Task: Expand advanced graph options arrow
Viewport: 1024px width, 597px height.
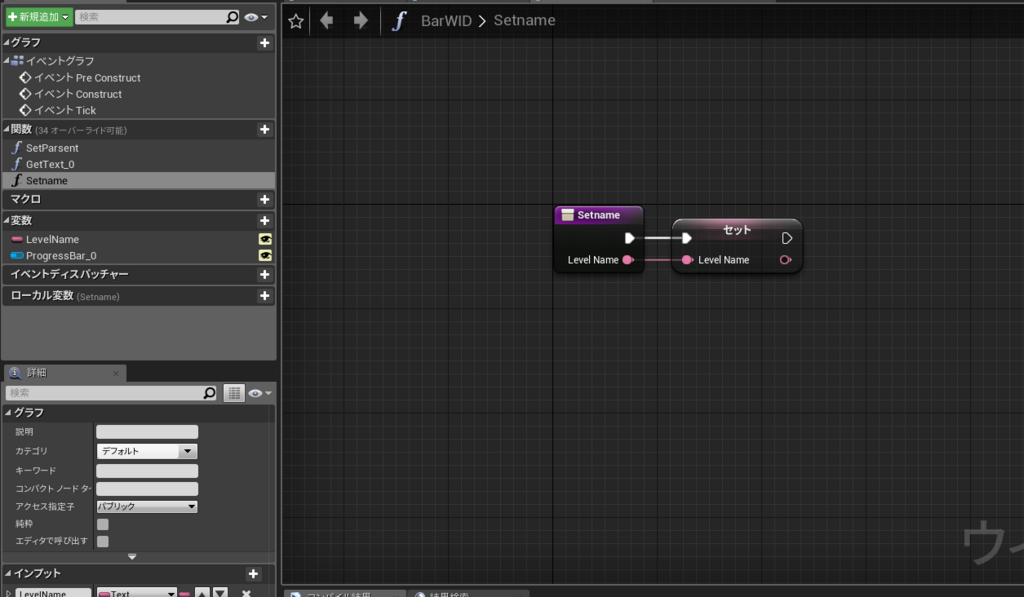Action: pos(132,557)
